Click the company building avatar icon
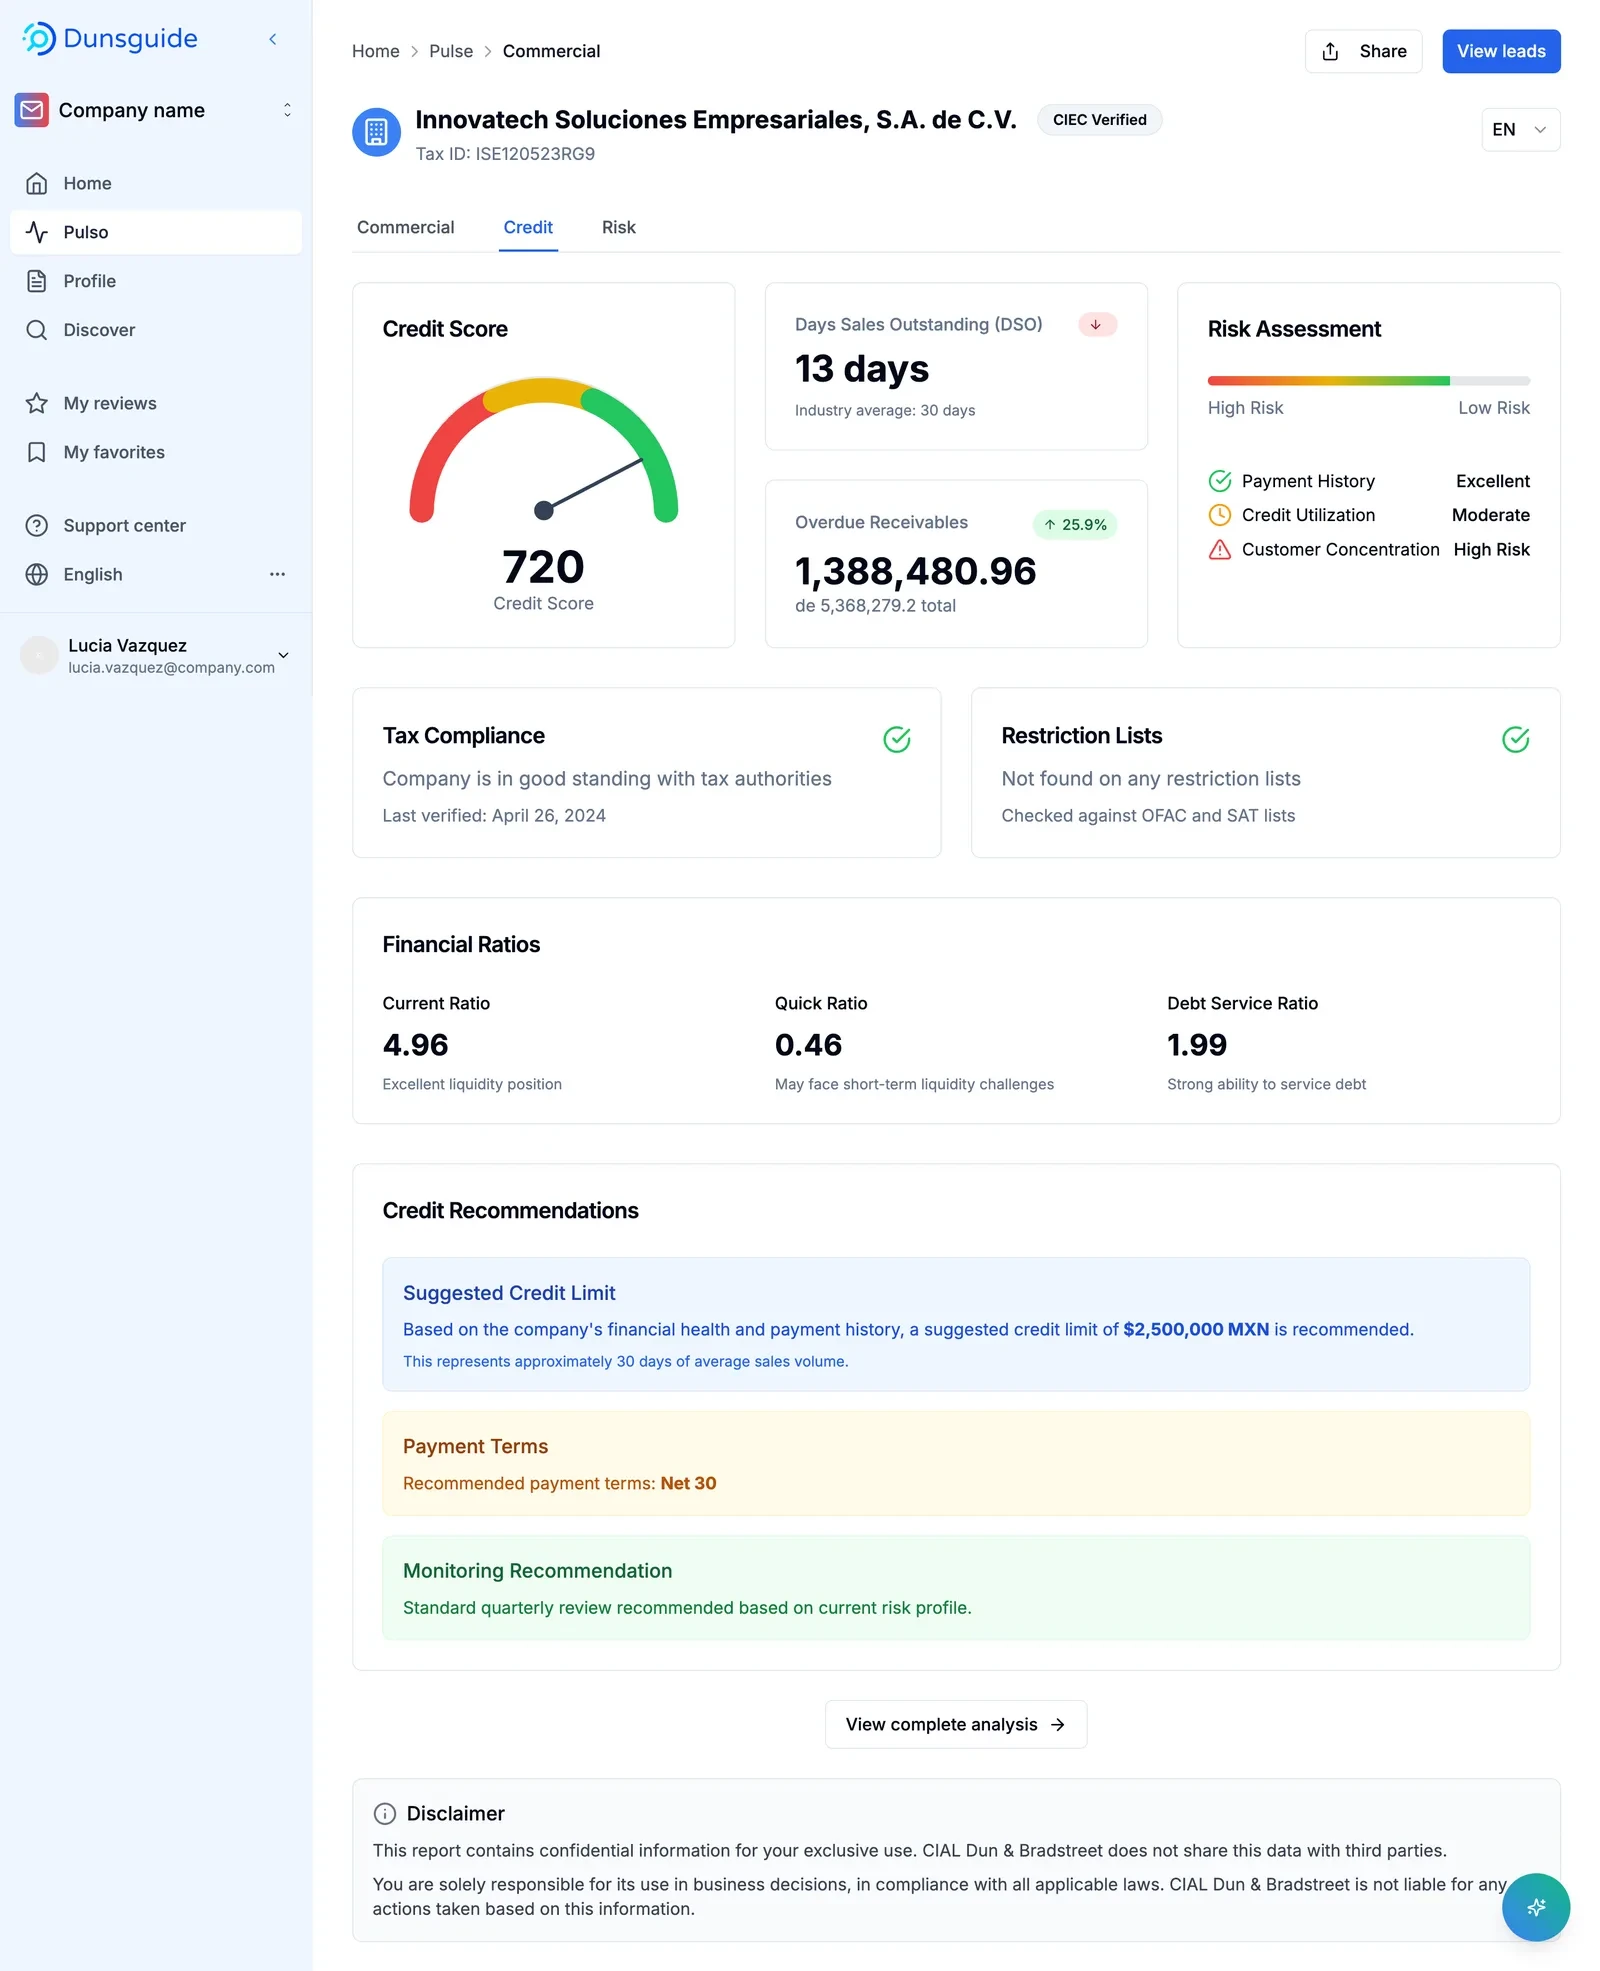Screen dimensions: 1600x1971 376,132
